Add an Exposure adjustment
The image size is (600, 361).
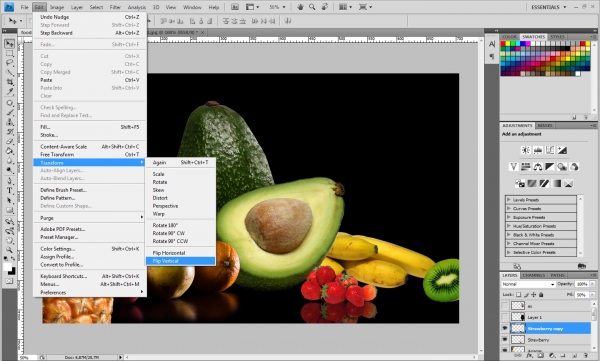[562, 150]
